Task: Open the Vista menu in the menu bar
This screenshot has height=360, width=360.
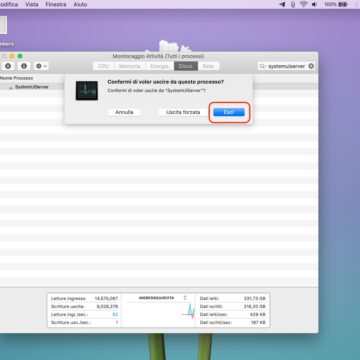Action: coord(32,4)
